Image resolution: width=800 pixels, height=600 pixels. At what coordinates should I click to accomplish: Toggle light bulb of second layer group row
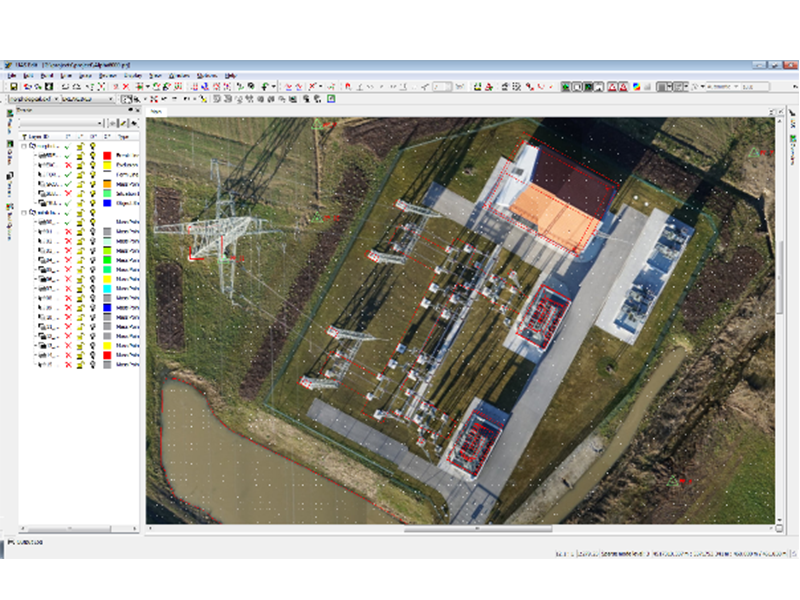[93, 213]
